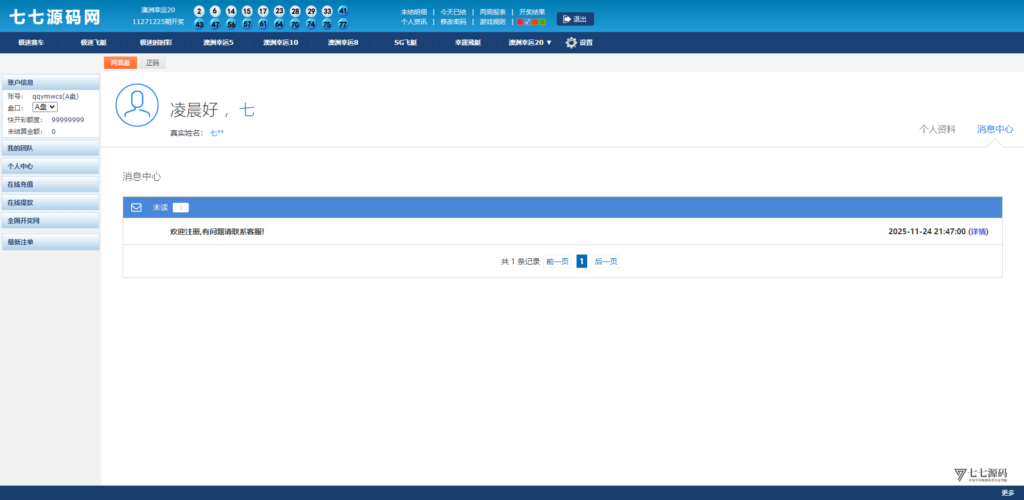Viewport: 1024px width, 500px height.
Task: Click the 未读 label
Action: pos(160,208)
